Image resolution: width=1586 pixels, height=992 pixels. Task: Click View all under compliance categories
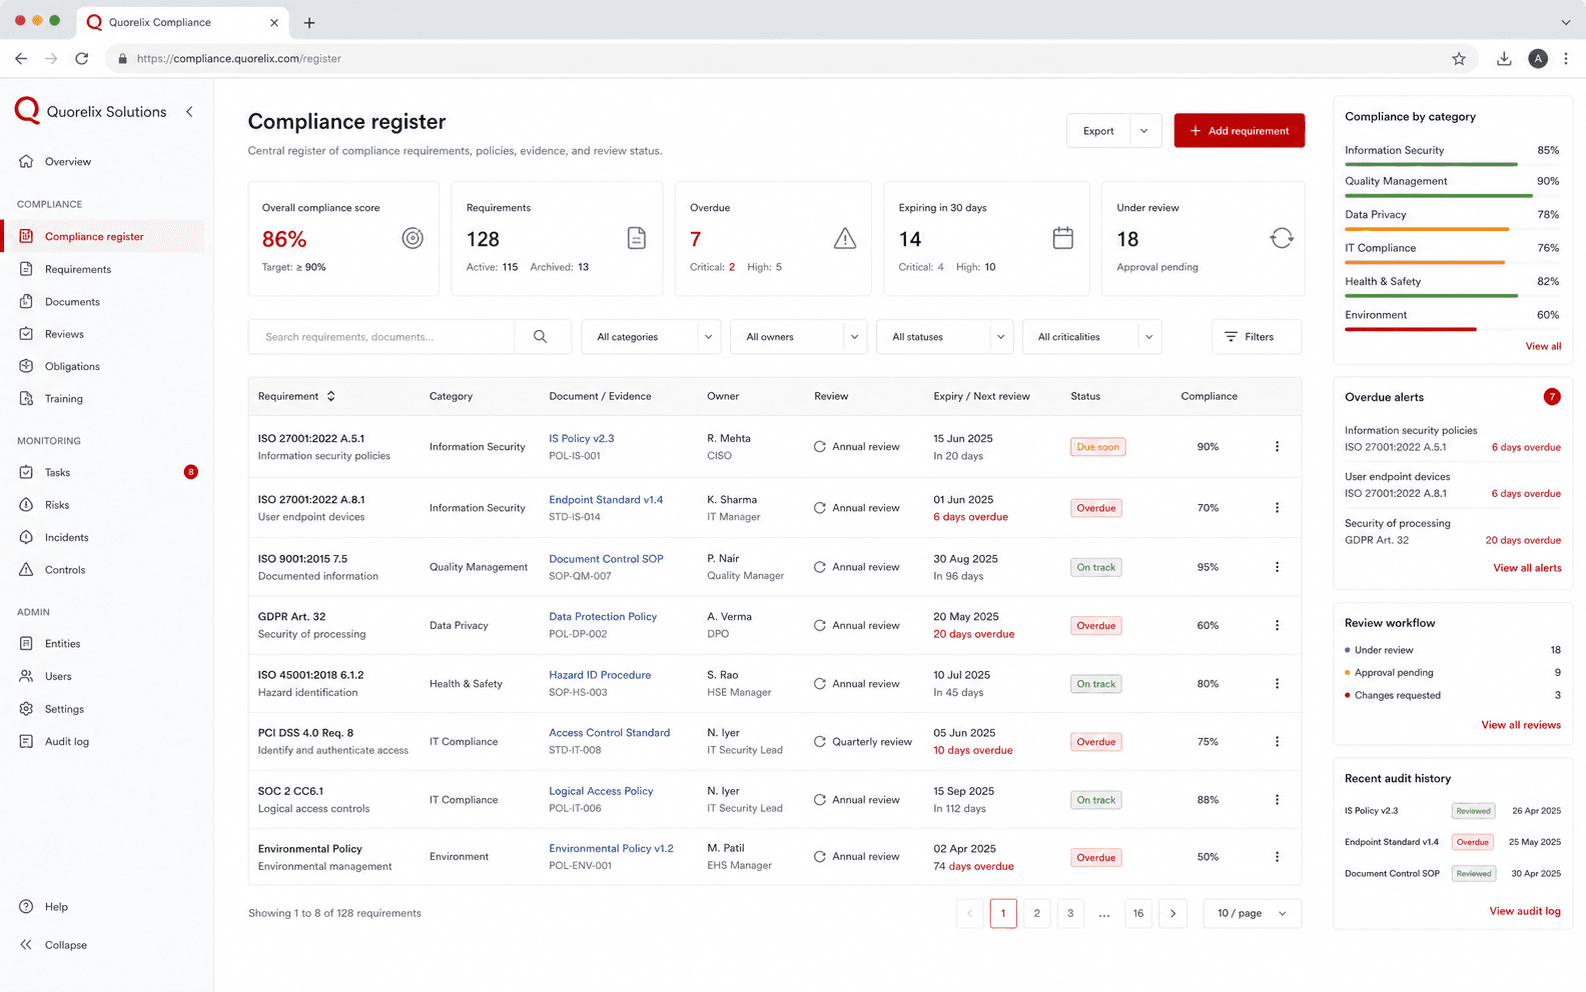(1543, 346)
